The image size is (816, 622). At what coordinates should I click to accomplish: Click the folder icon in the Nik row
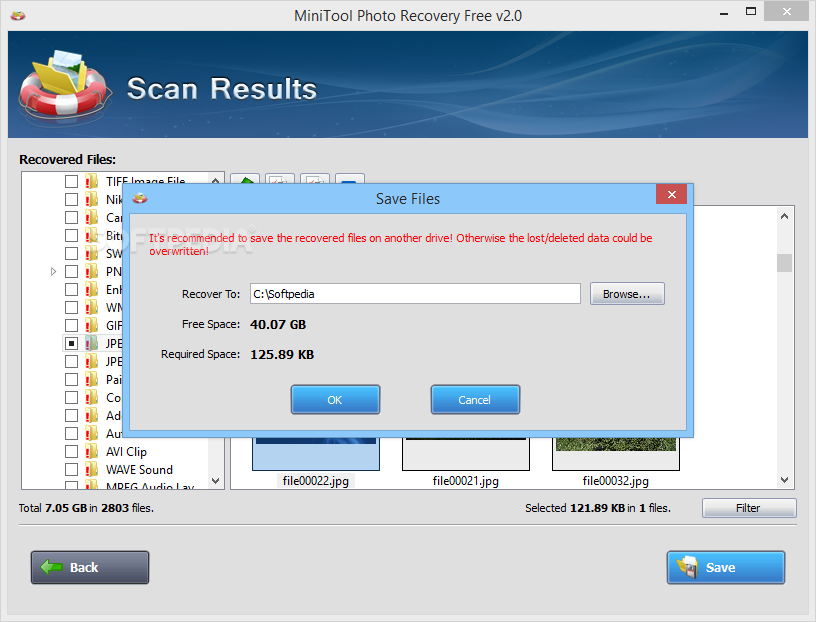[x=92, y=199]
